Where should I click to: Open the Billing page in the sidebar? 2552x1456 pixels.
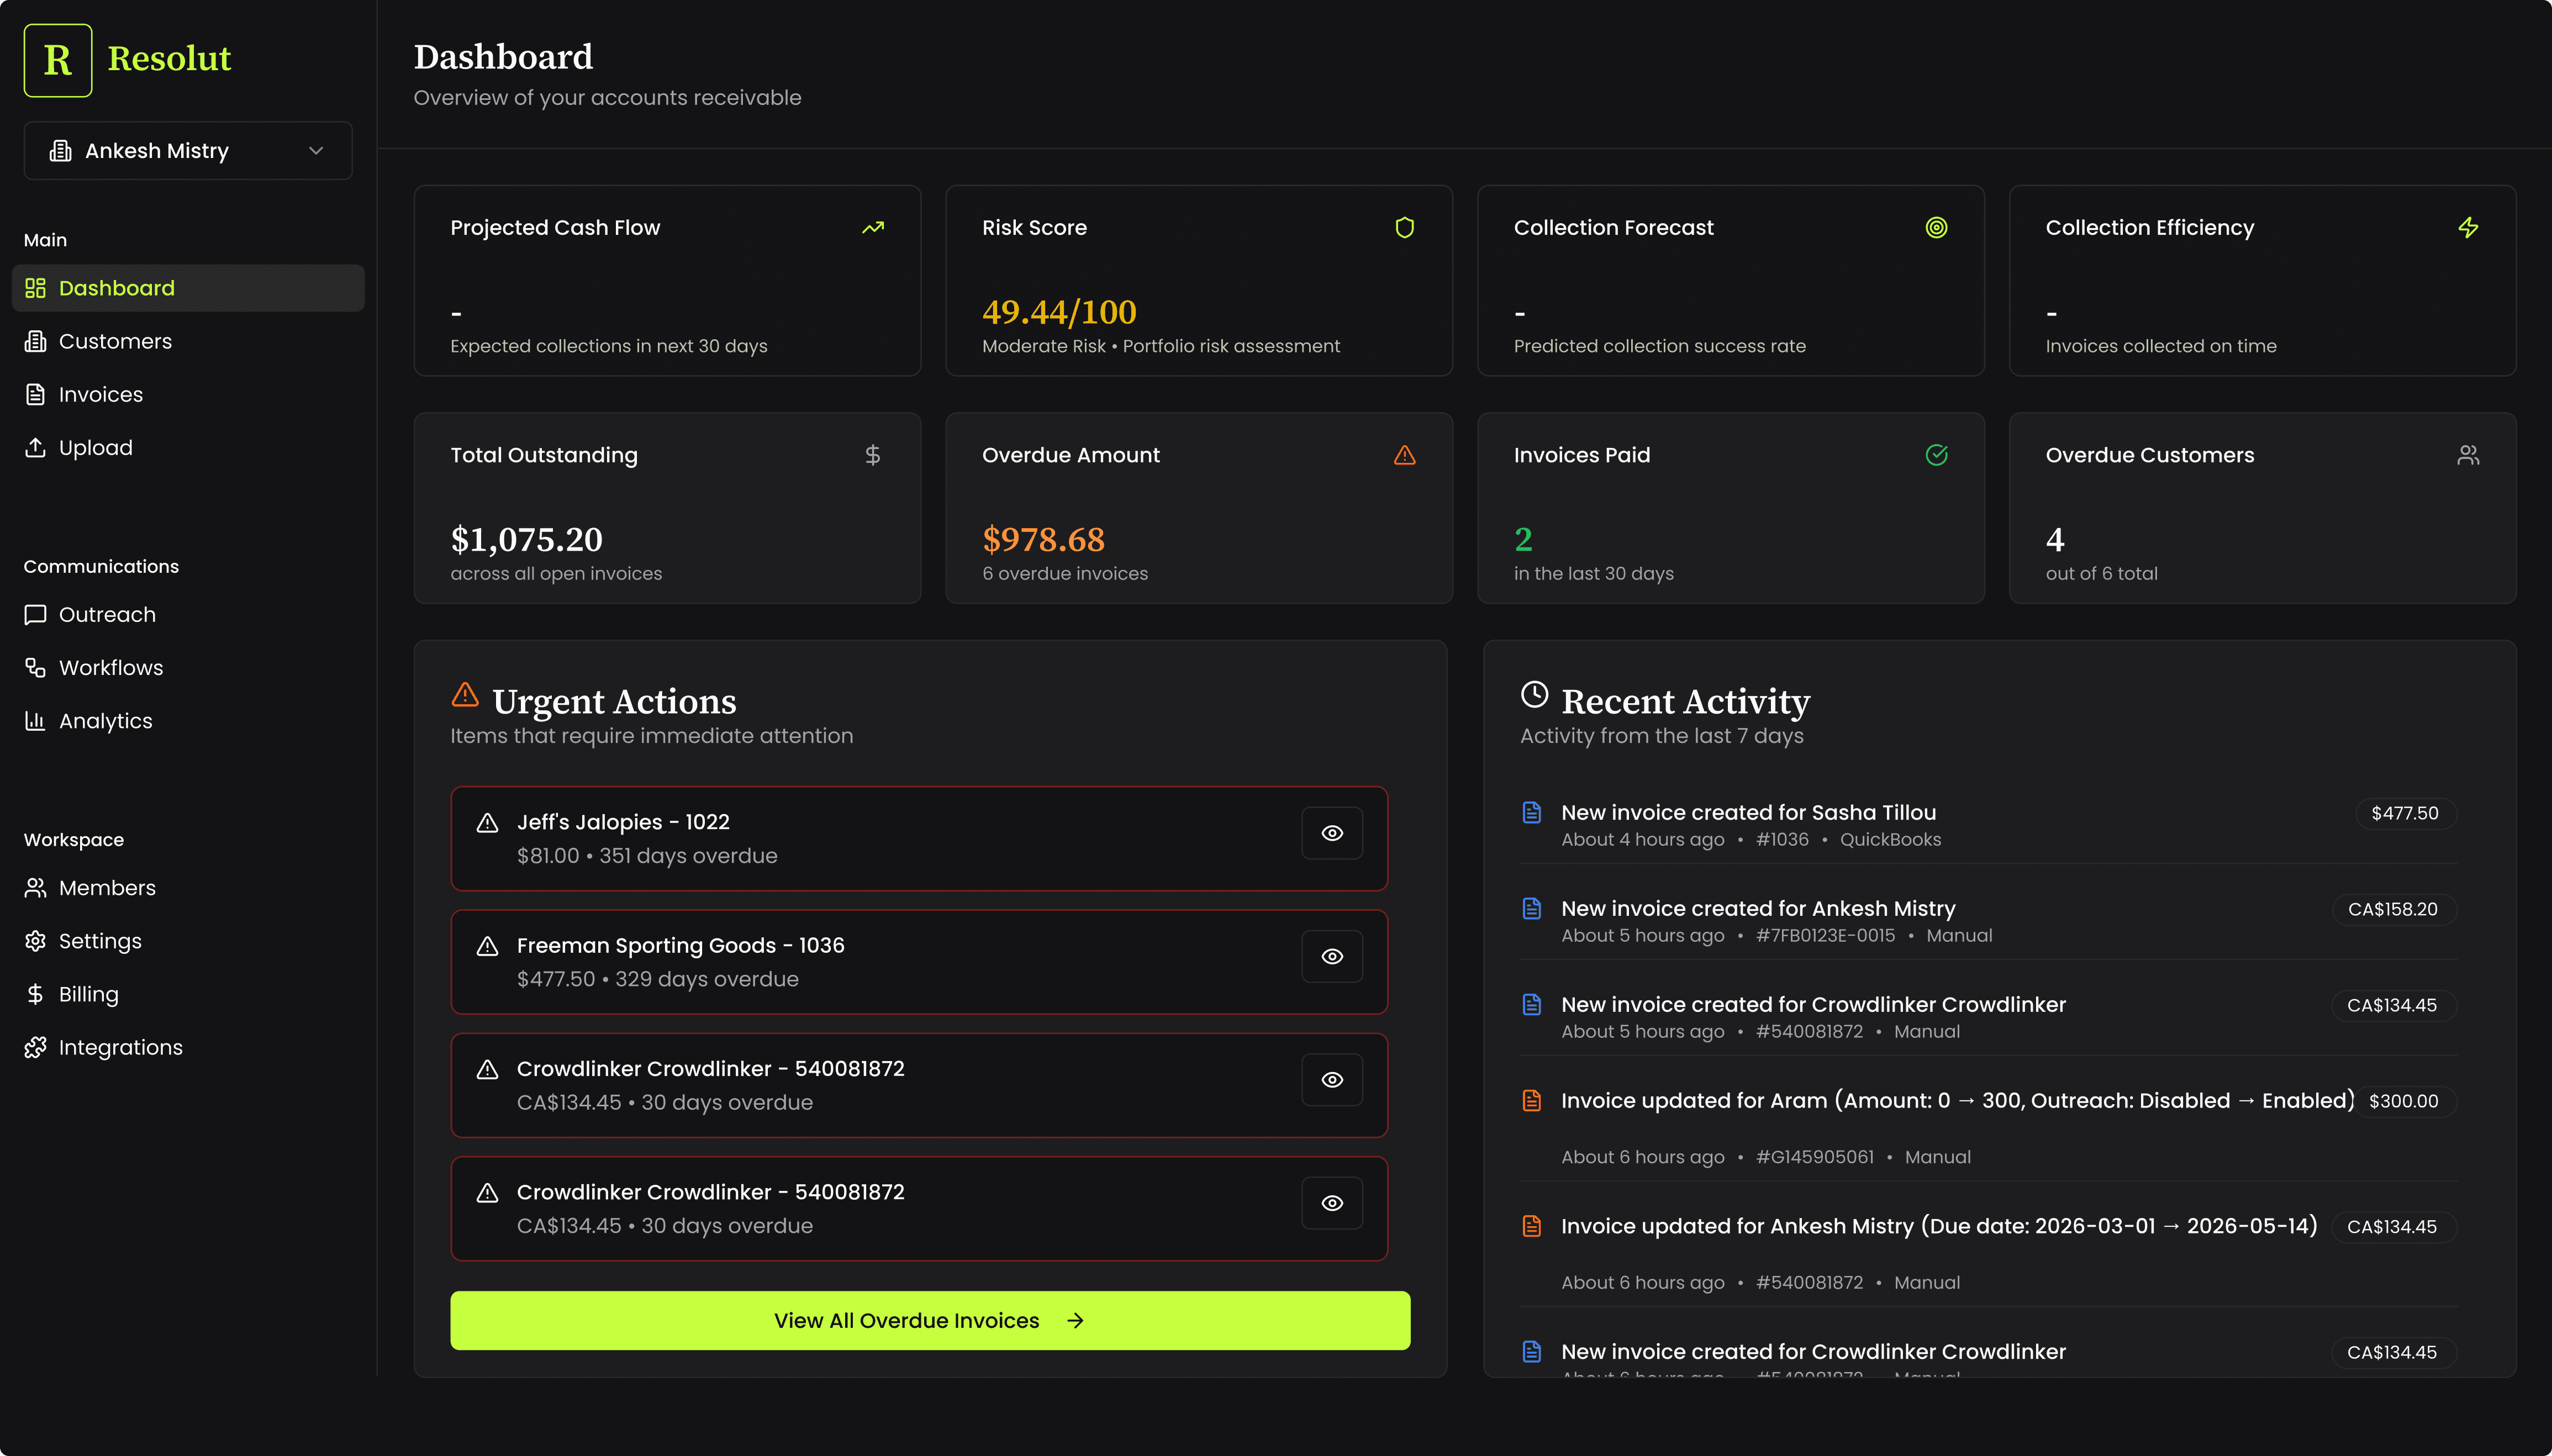coord(88,994)
